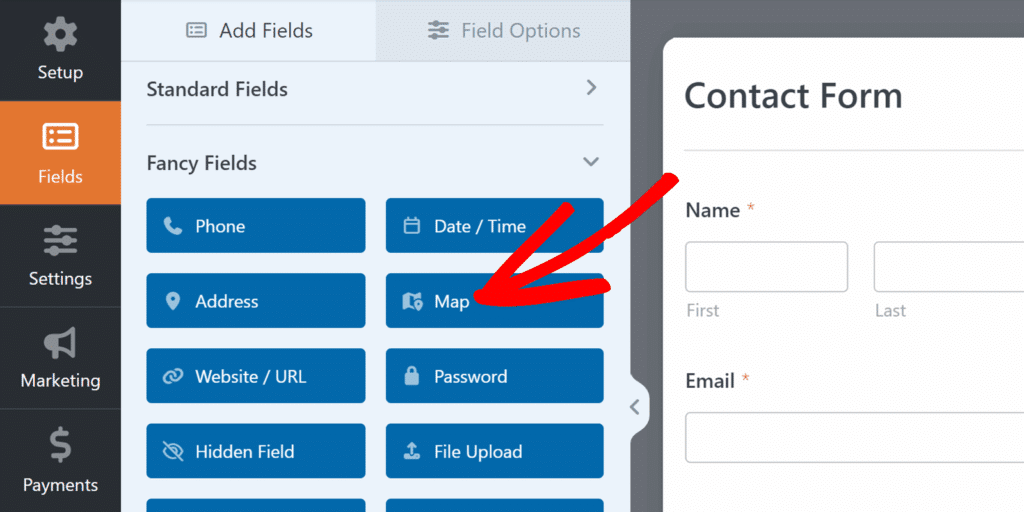Click the First name input box

(766, 267)
